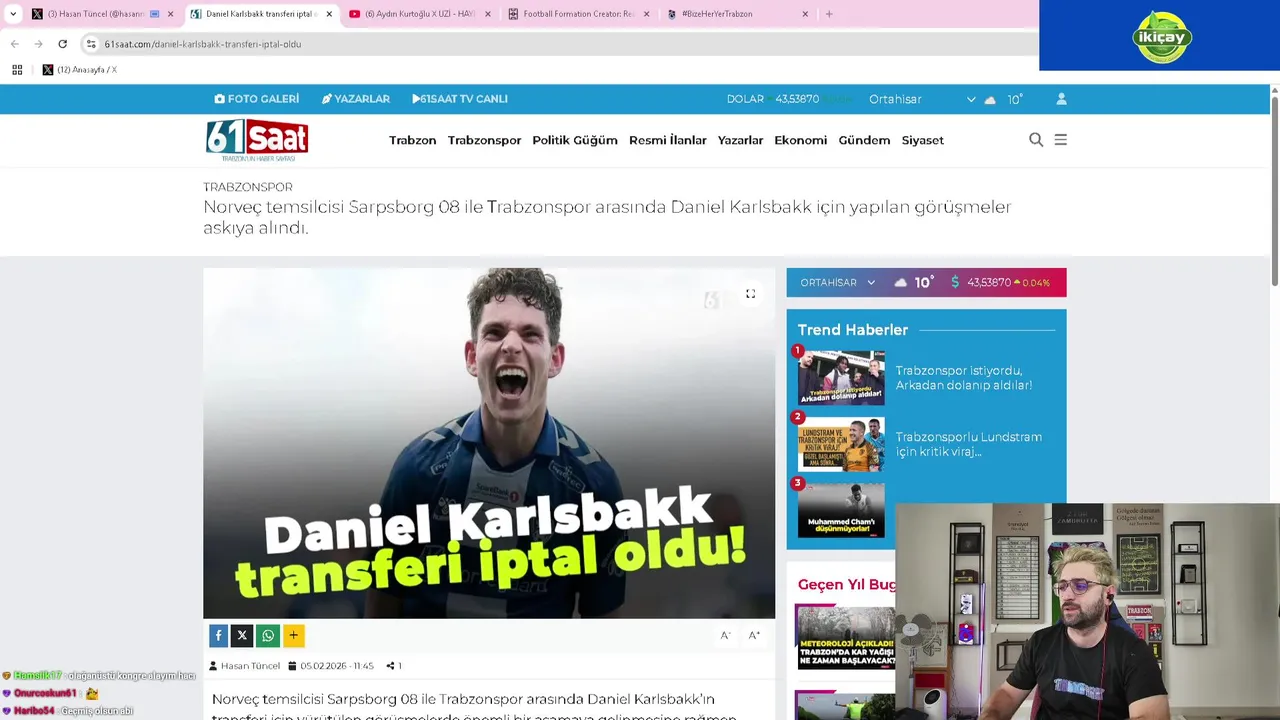Open browser apps grid in bookmarks bar

17,70
